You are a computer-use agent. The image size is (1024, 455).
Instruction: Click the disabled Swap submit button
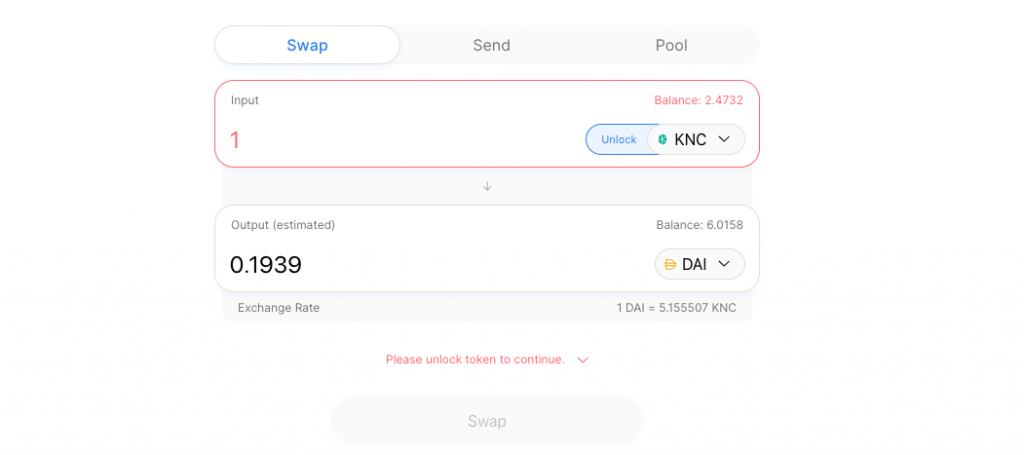coord(487,421)
